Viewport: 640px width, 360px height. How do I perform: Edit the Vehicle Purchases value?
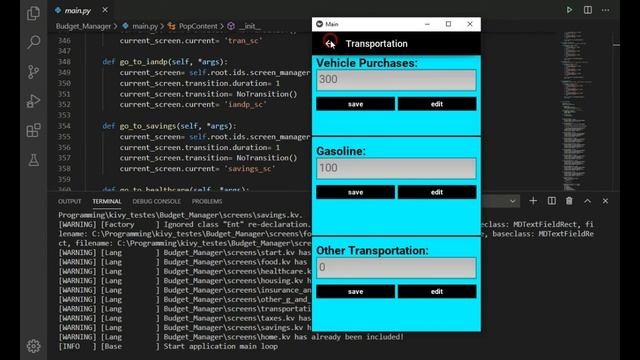(437, 104)
